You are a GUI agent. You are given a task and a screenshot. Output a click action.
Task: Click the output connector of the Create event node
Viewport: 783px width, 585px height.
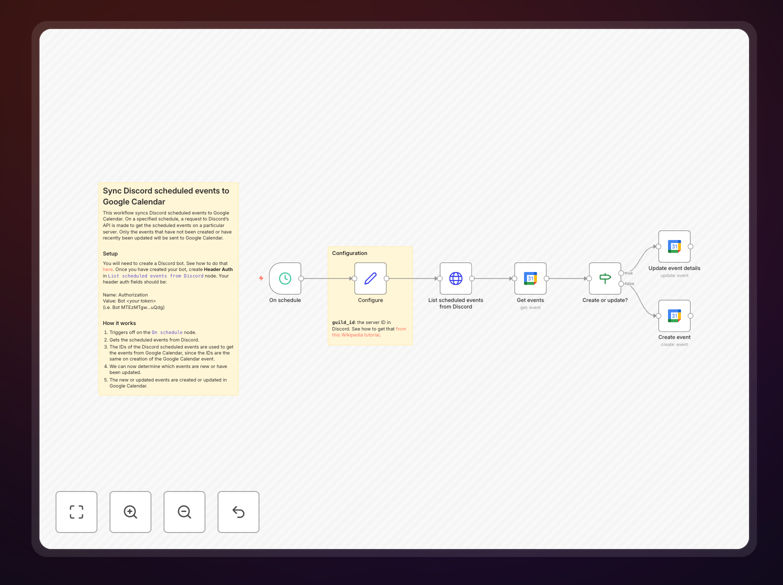click(691, 316)
